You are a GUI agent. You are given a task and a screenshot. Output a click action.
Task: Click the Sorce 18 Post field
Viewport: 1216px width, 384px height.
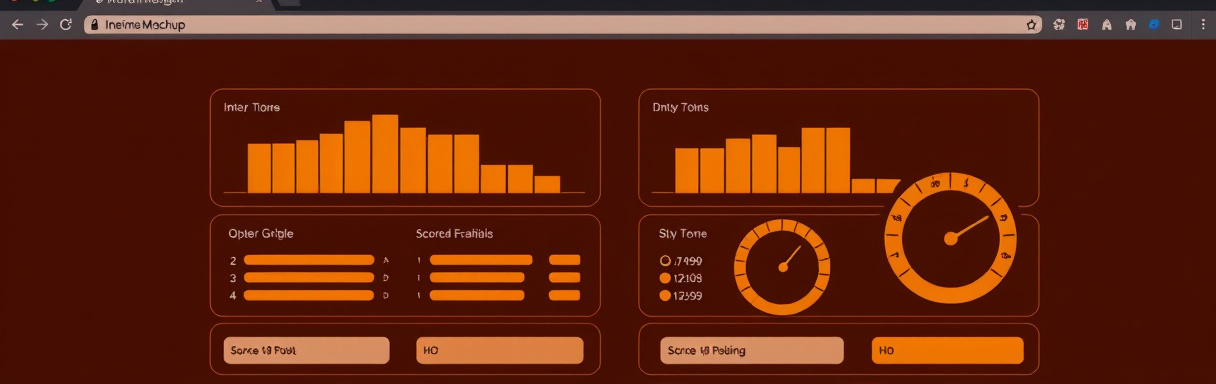point(306,350)
